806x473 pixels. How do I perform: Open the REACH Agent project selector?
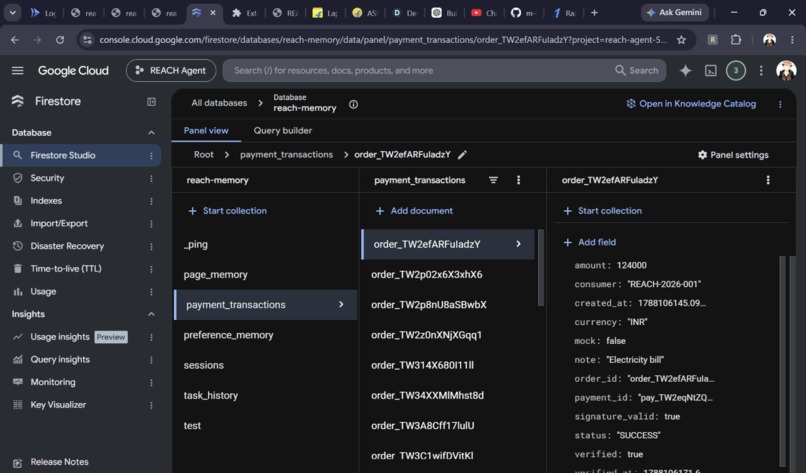[x=171, y=70]
